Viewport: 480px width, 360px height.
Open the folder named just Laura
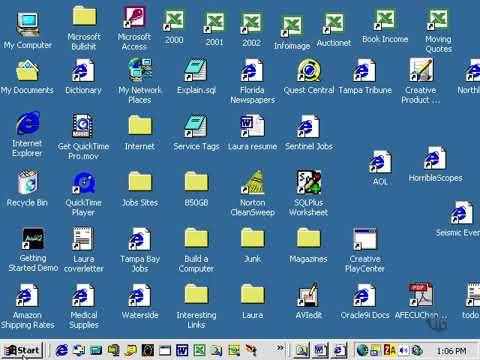[252, 294]
